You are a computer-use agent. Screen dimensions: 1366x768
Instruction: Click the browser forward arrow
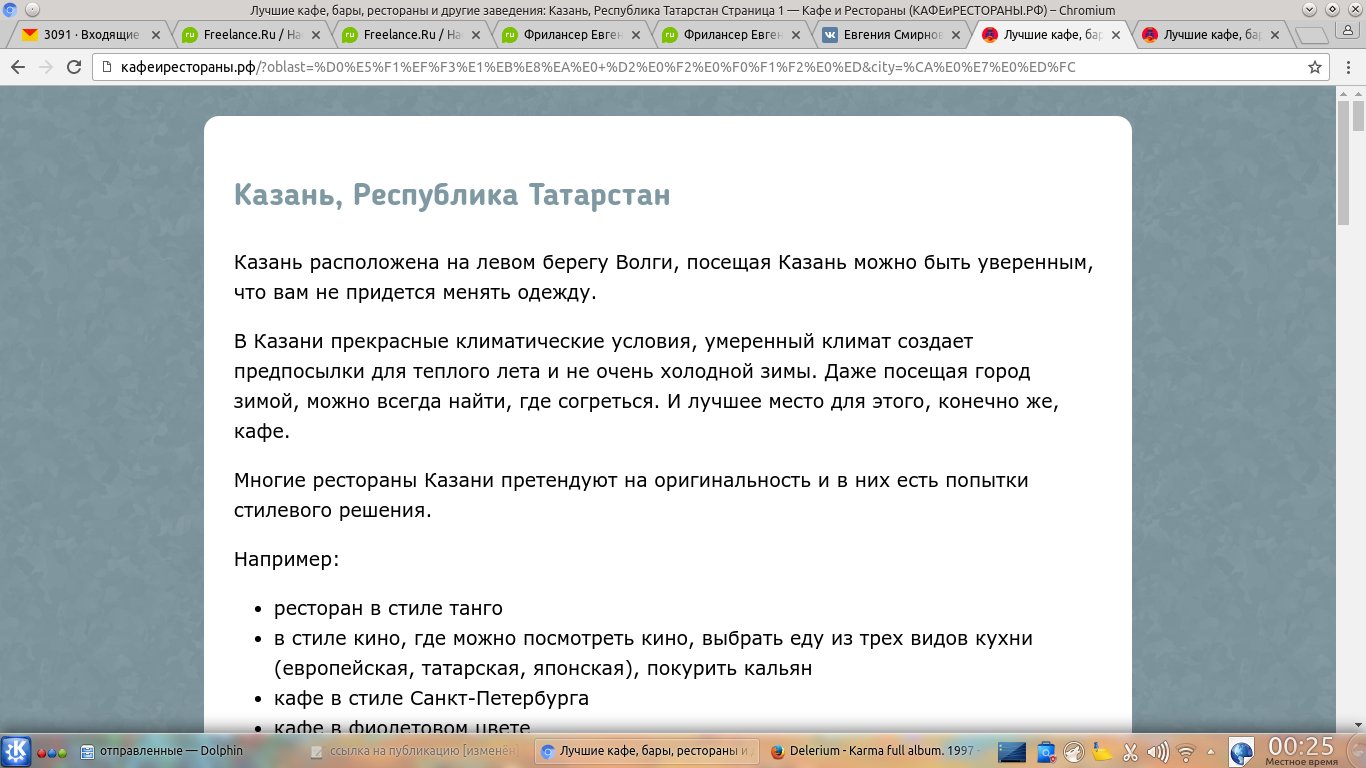[x=45, y=68]
